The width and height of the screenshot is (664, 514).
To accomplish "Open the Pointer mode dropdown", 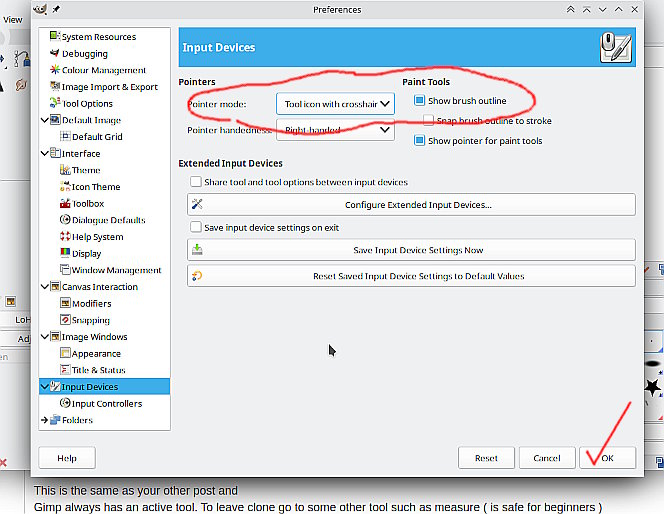I will (335, 104).
